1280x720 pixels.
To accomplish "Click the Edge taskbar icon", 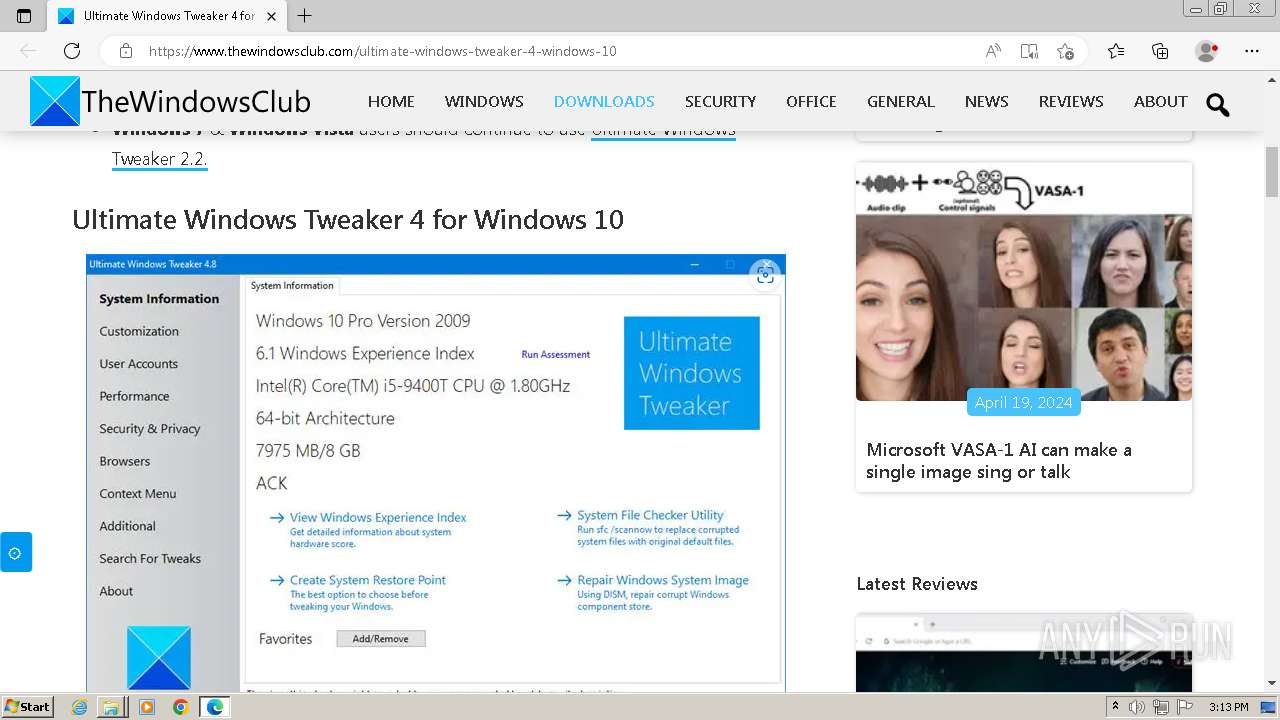I will tap(215, 707).
